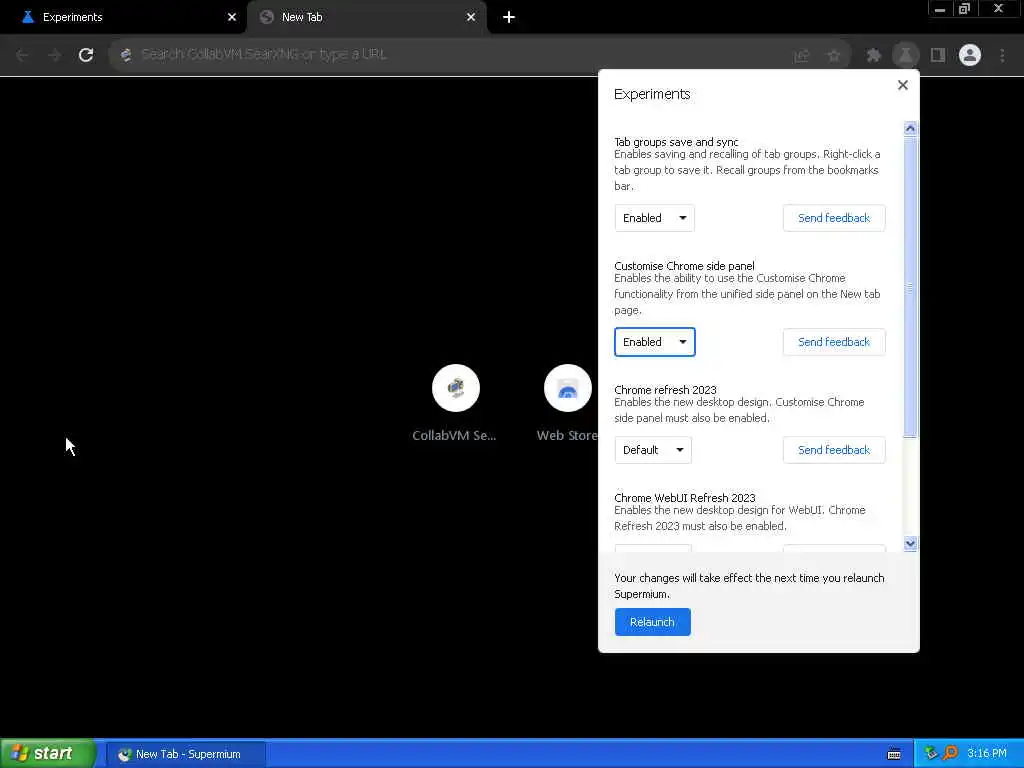Switch to the Experiments tab

tap(124, 17)
